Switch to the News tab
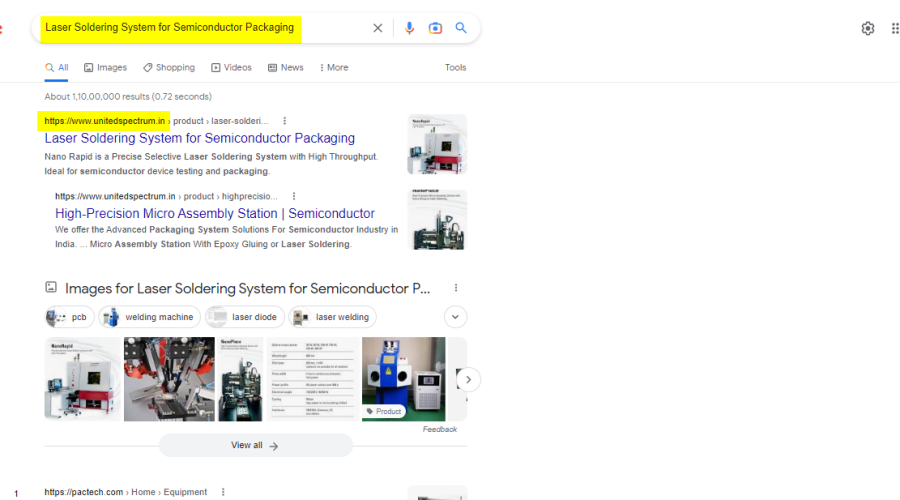 tap(286, 68)
